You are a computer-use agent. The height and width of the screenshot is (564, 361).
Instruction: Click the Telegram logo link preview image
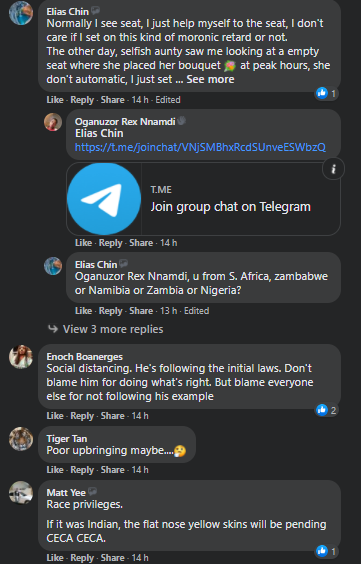(104, 199)
